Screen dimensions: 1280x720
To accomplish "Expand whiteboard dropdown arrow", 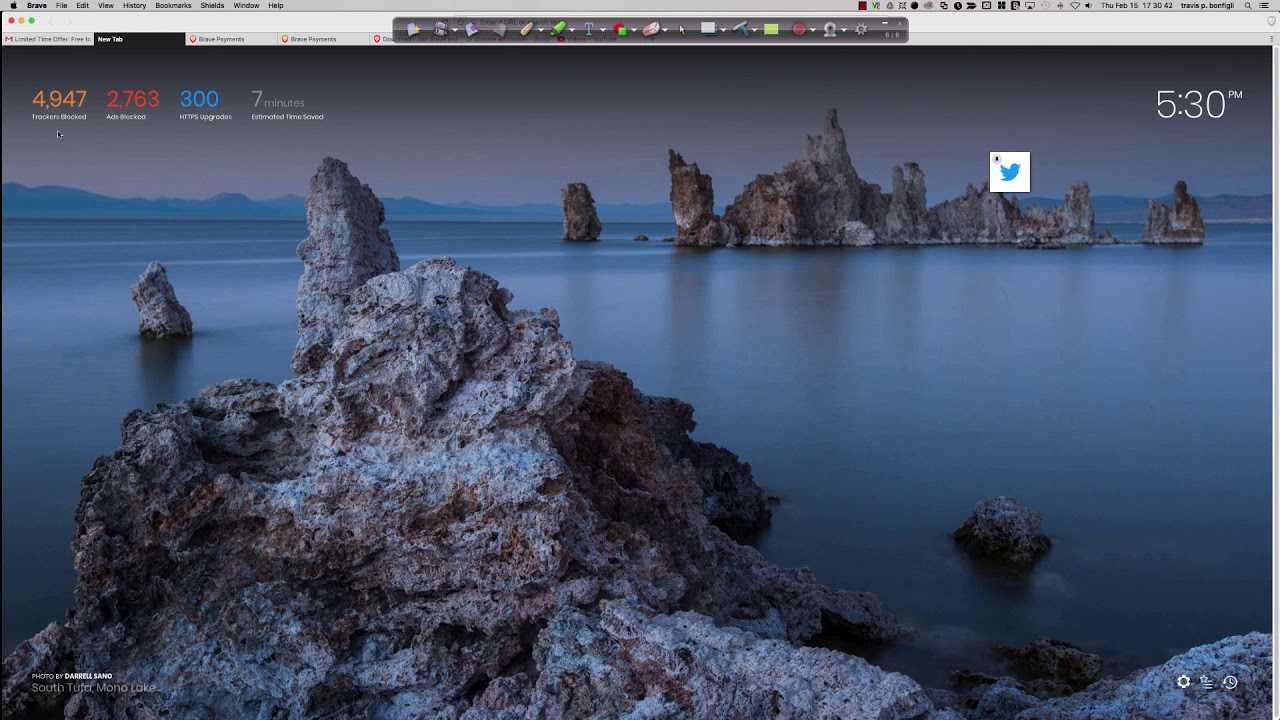I will click(724, 30).
